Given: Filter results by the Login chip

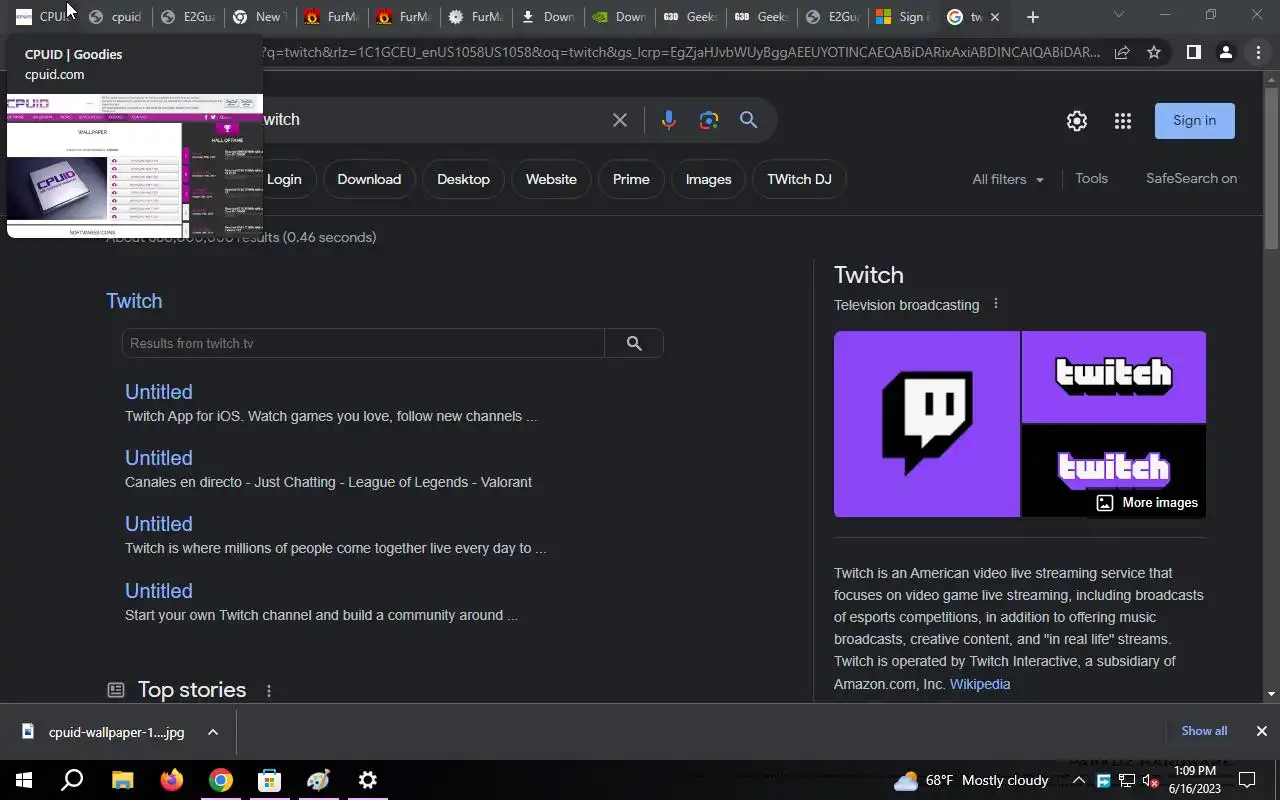Looking at the screenshot, I should (284, 179).
